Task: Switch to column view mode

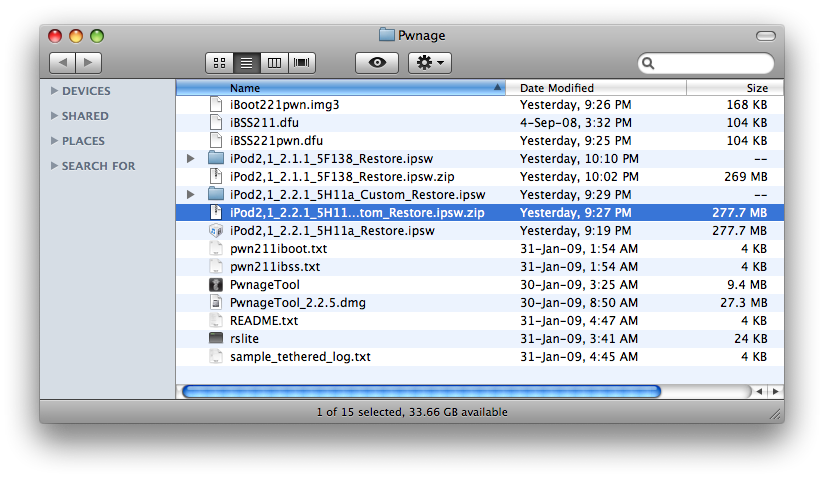Action: (273, 63)
